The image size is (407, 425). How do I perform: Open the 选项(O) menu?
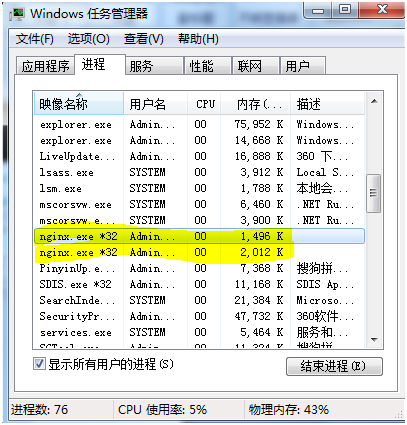[x=89, y=39]
